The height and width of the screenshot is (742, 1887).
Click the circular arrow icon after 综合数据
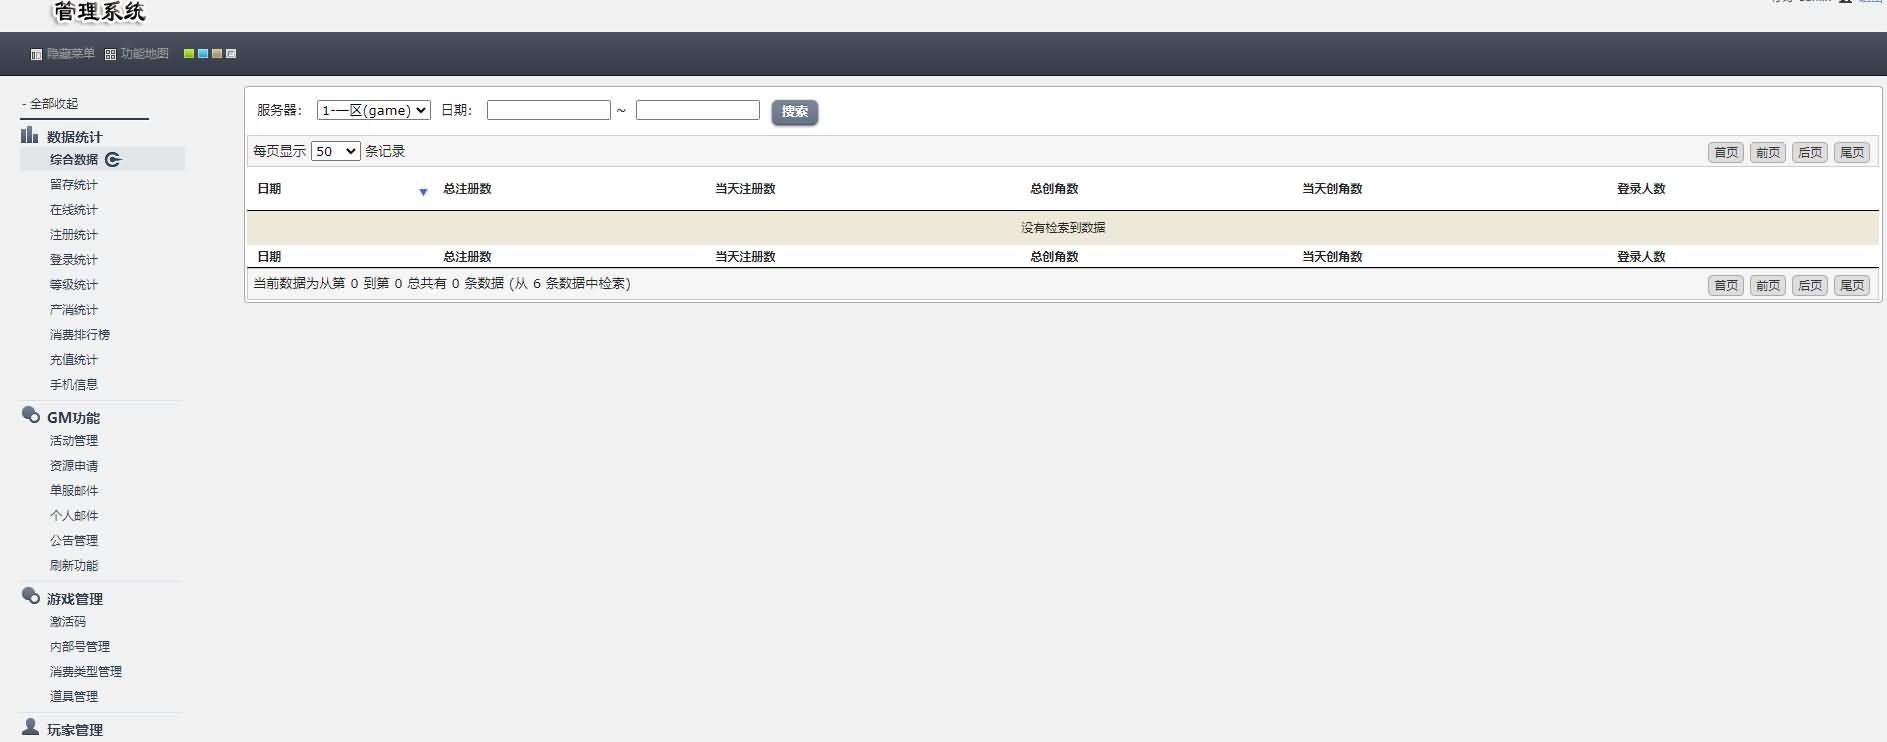click(113, 160)
